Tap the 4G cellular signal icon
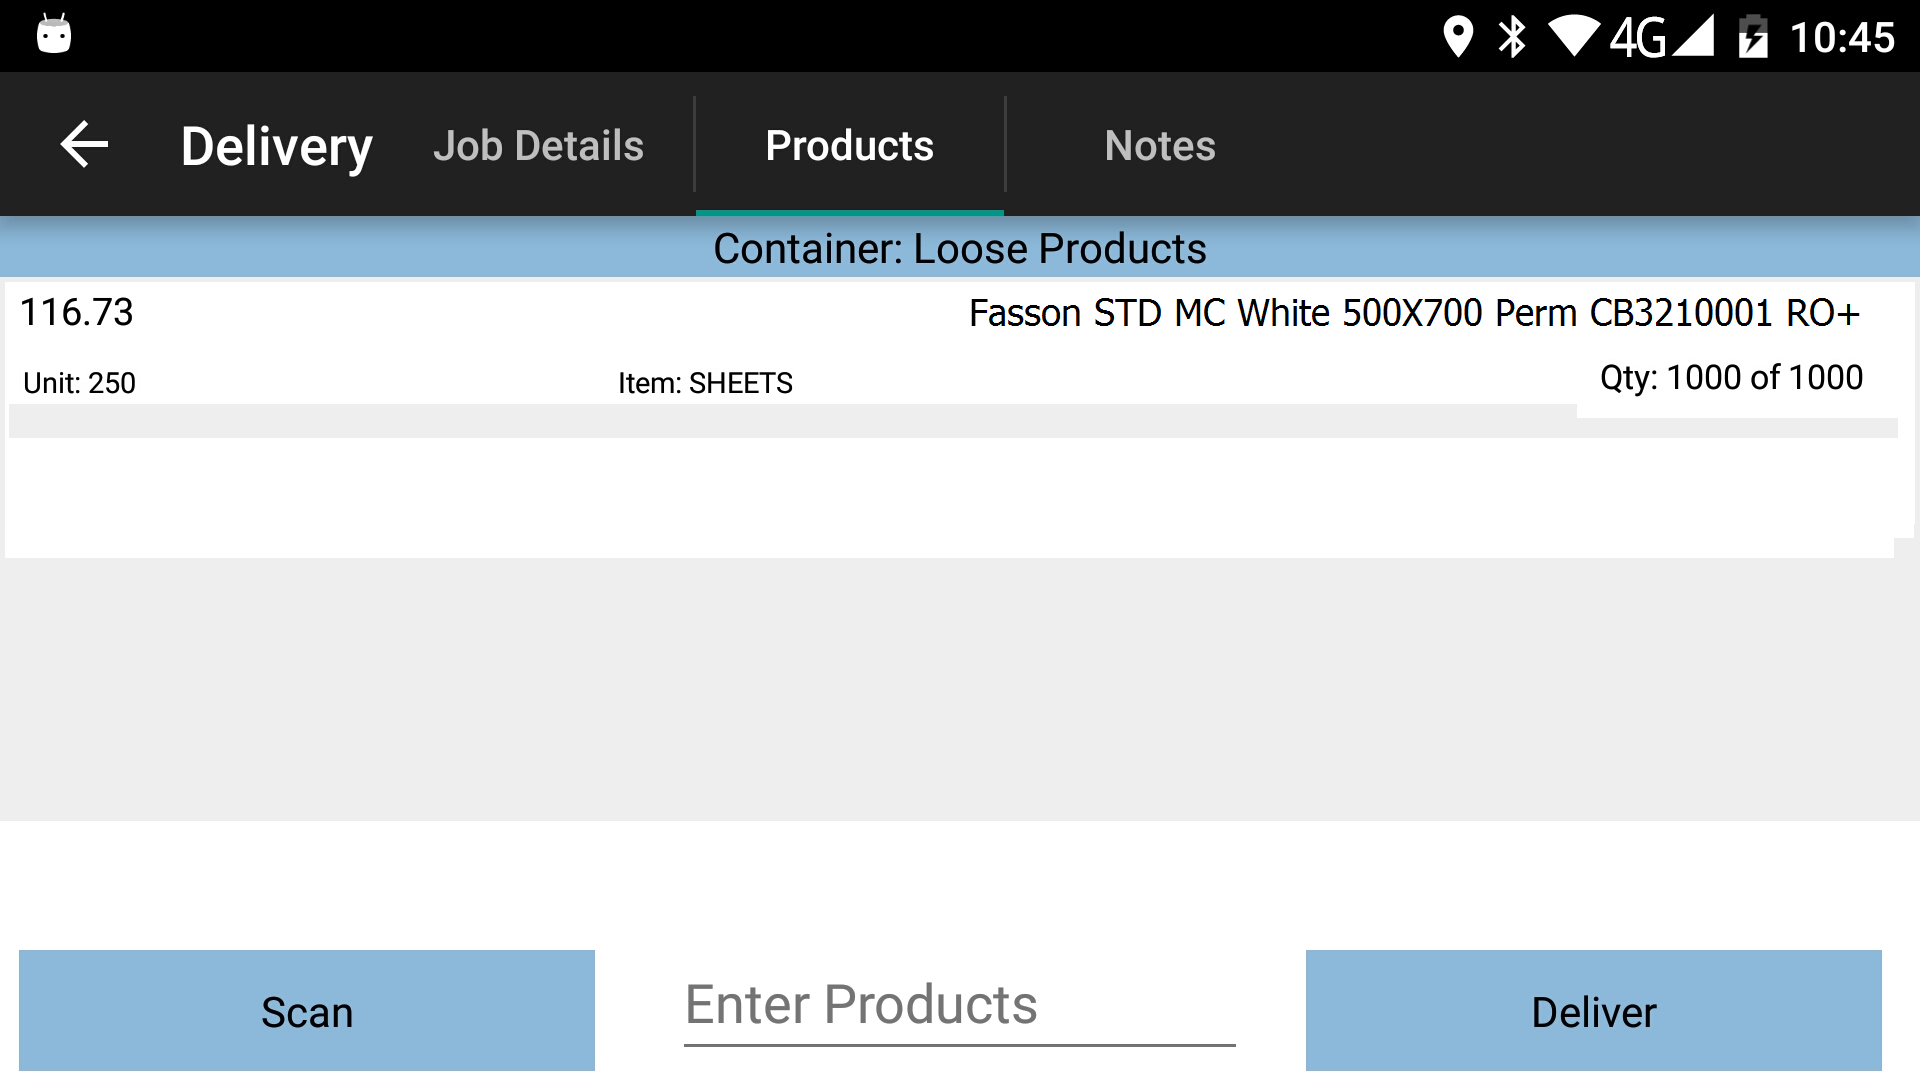The image size is (1920, 1080). click(1661, 37)
